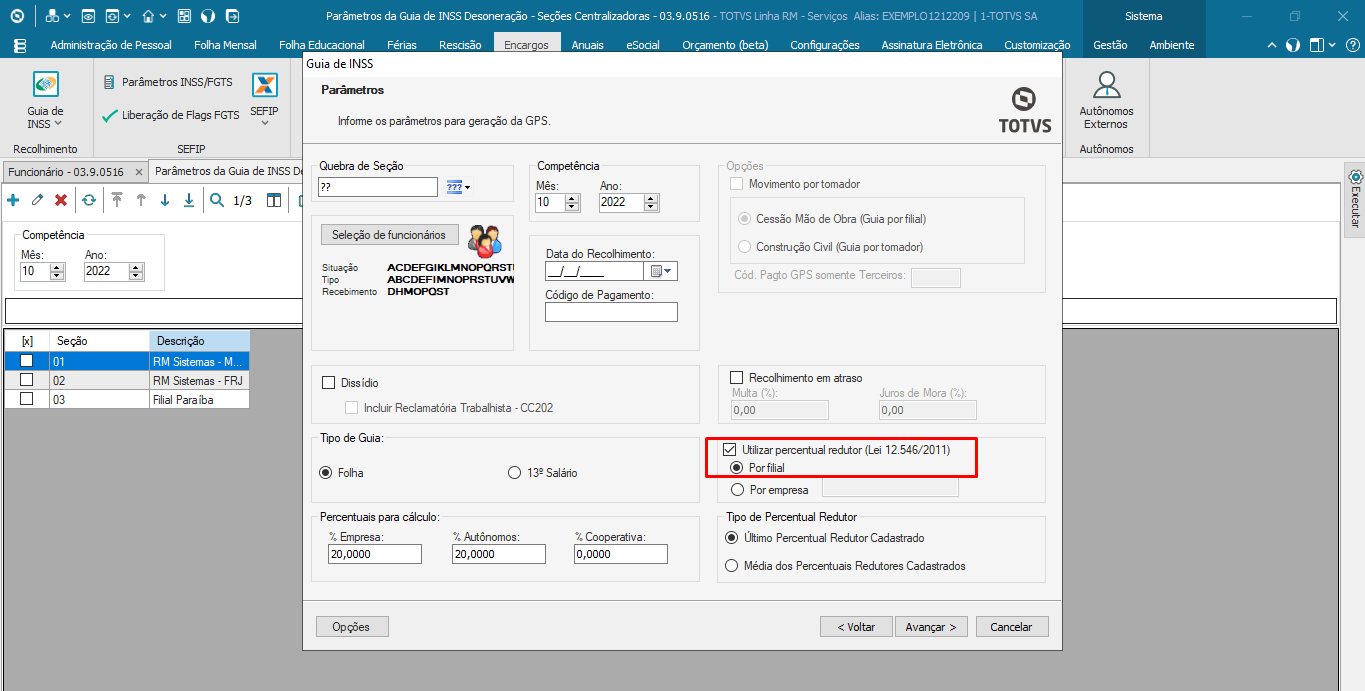The width and height of the screenshot is (1365, 691).
Task: Open Data do Recolhimento calendar dropdown
Action: (663, 271)
